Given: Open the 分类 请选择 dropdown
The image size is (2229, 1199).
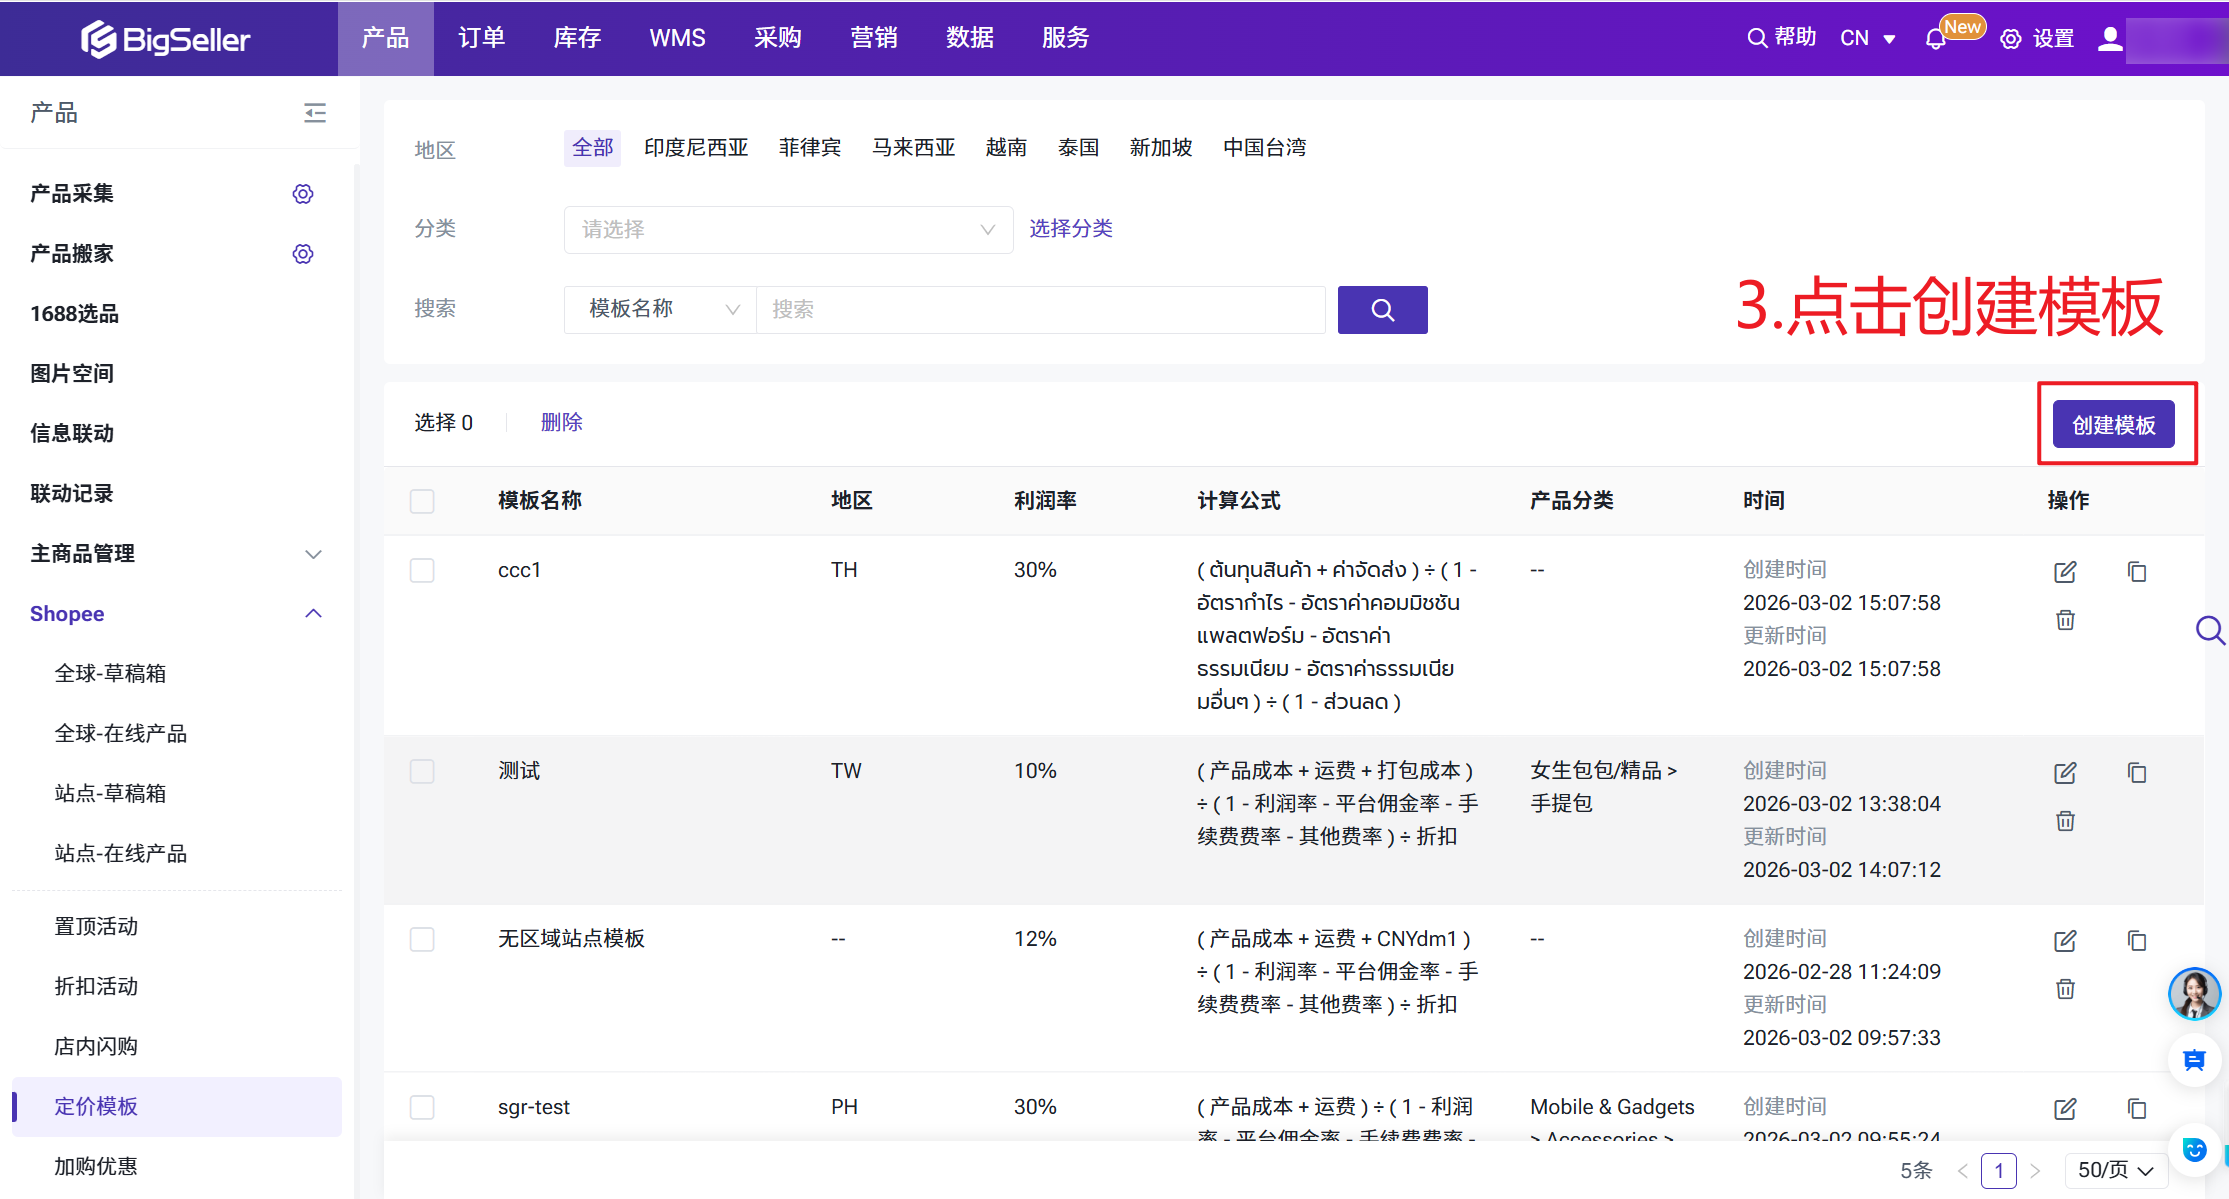Looking at the screenshot, I should (x=788, y=230).
